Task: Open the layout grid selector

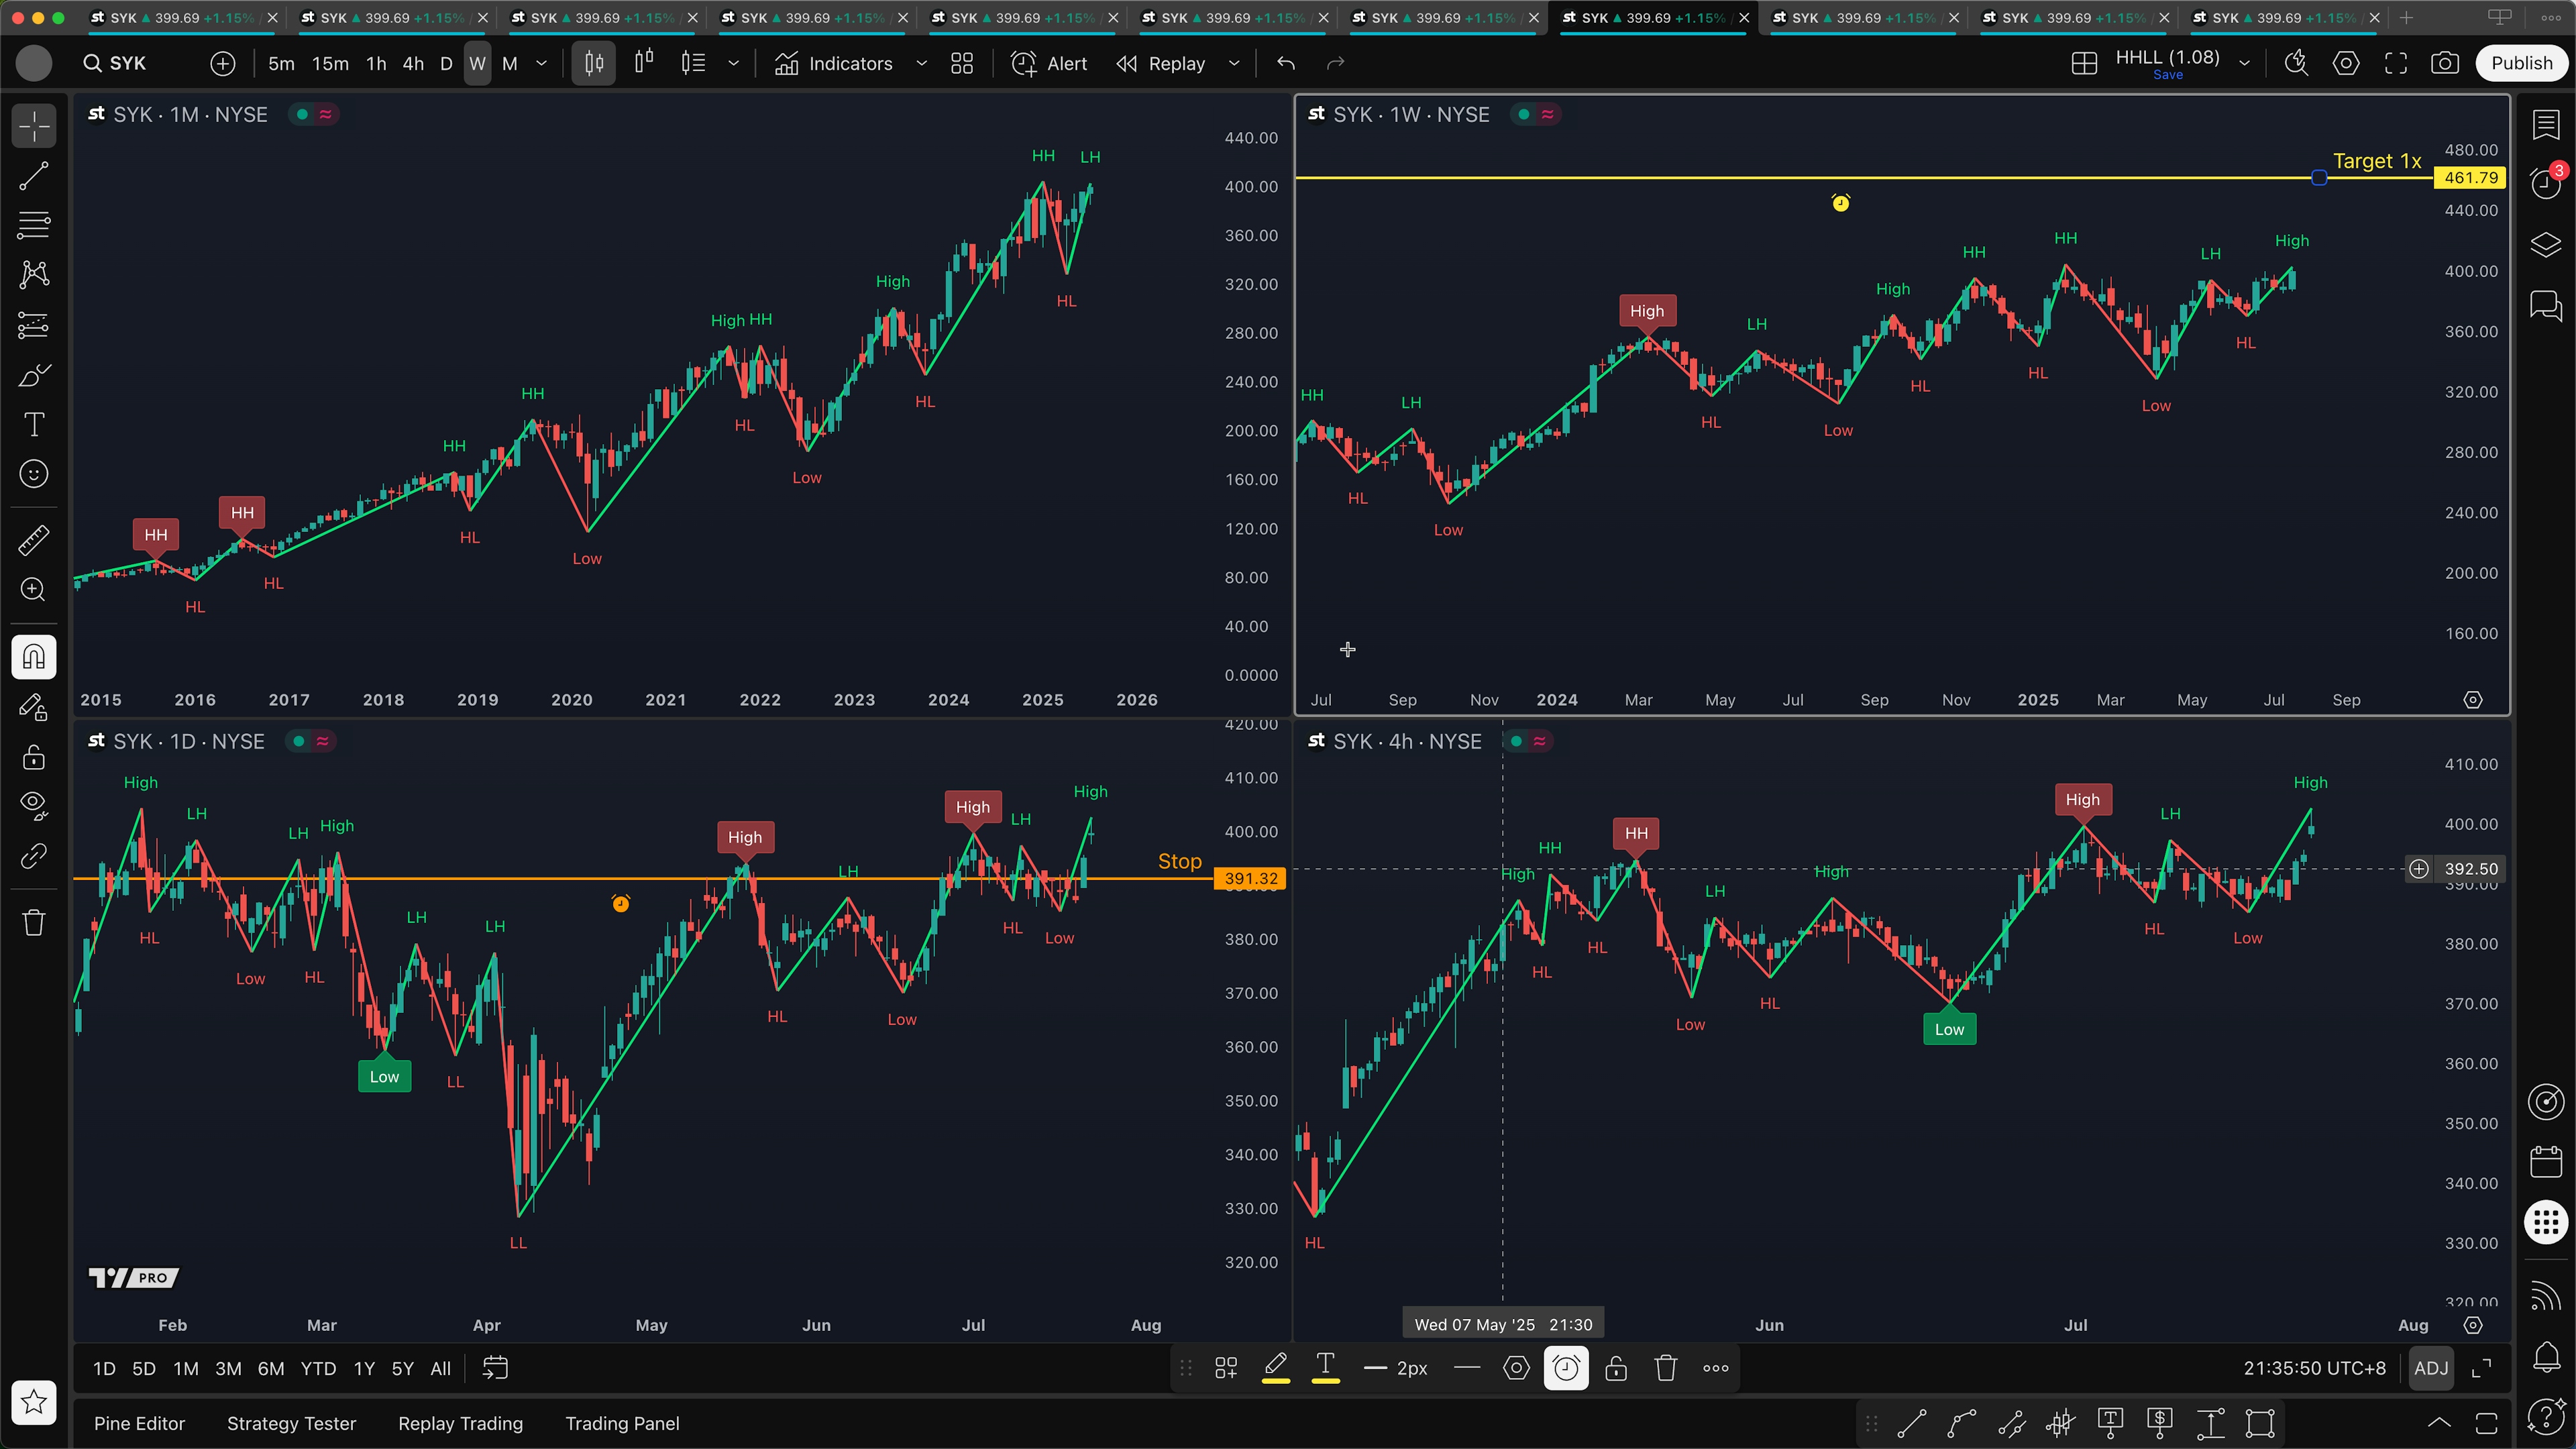Action: point(2084,63)
